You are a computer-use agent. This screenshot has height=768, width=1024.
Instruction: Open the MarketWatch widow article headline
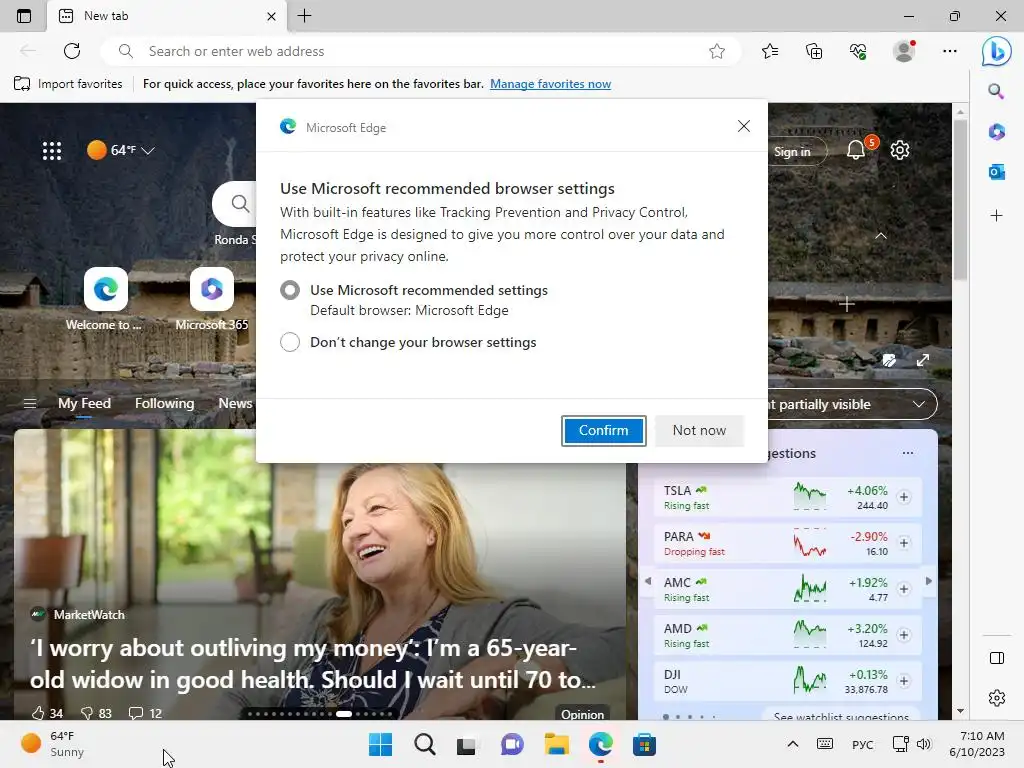pos(312,664)
